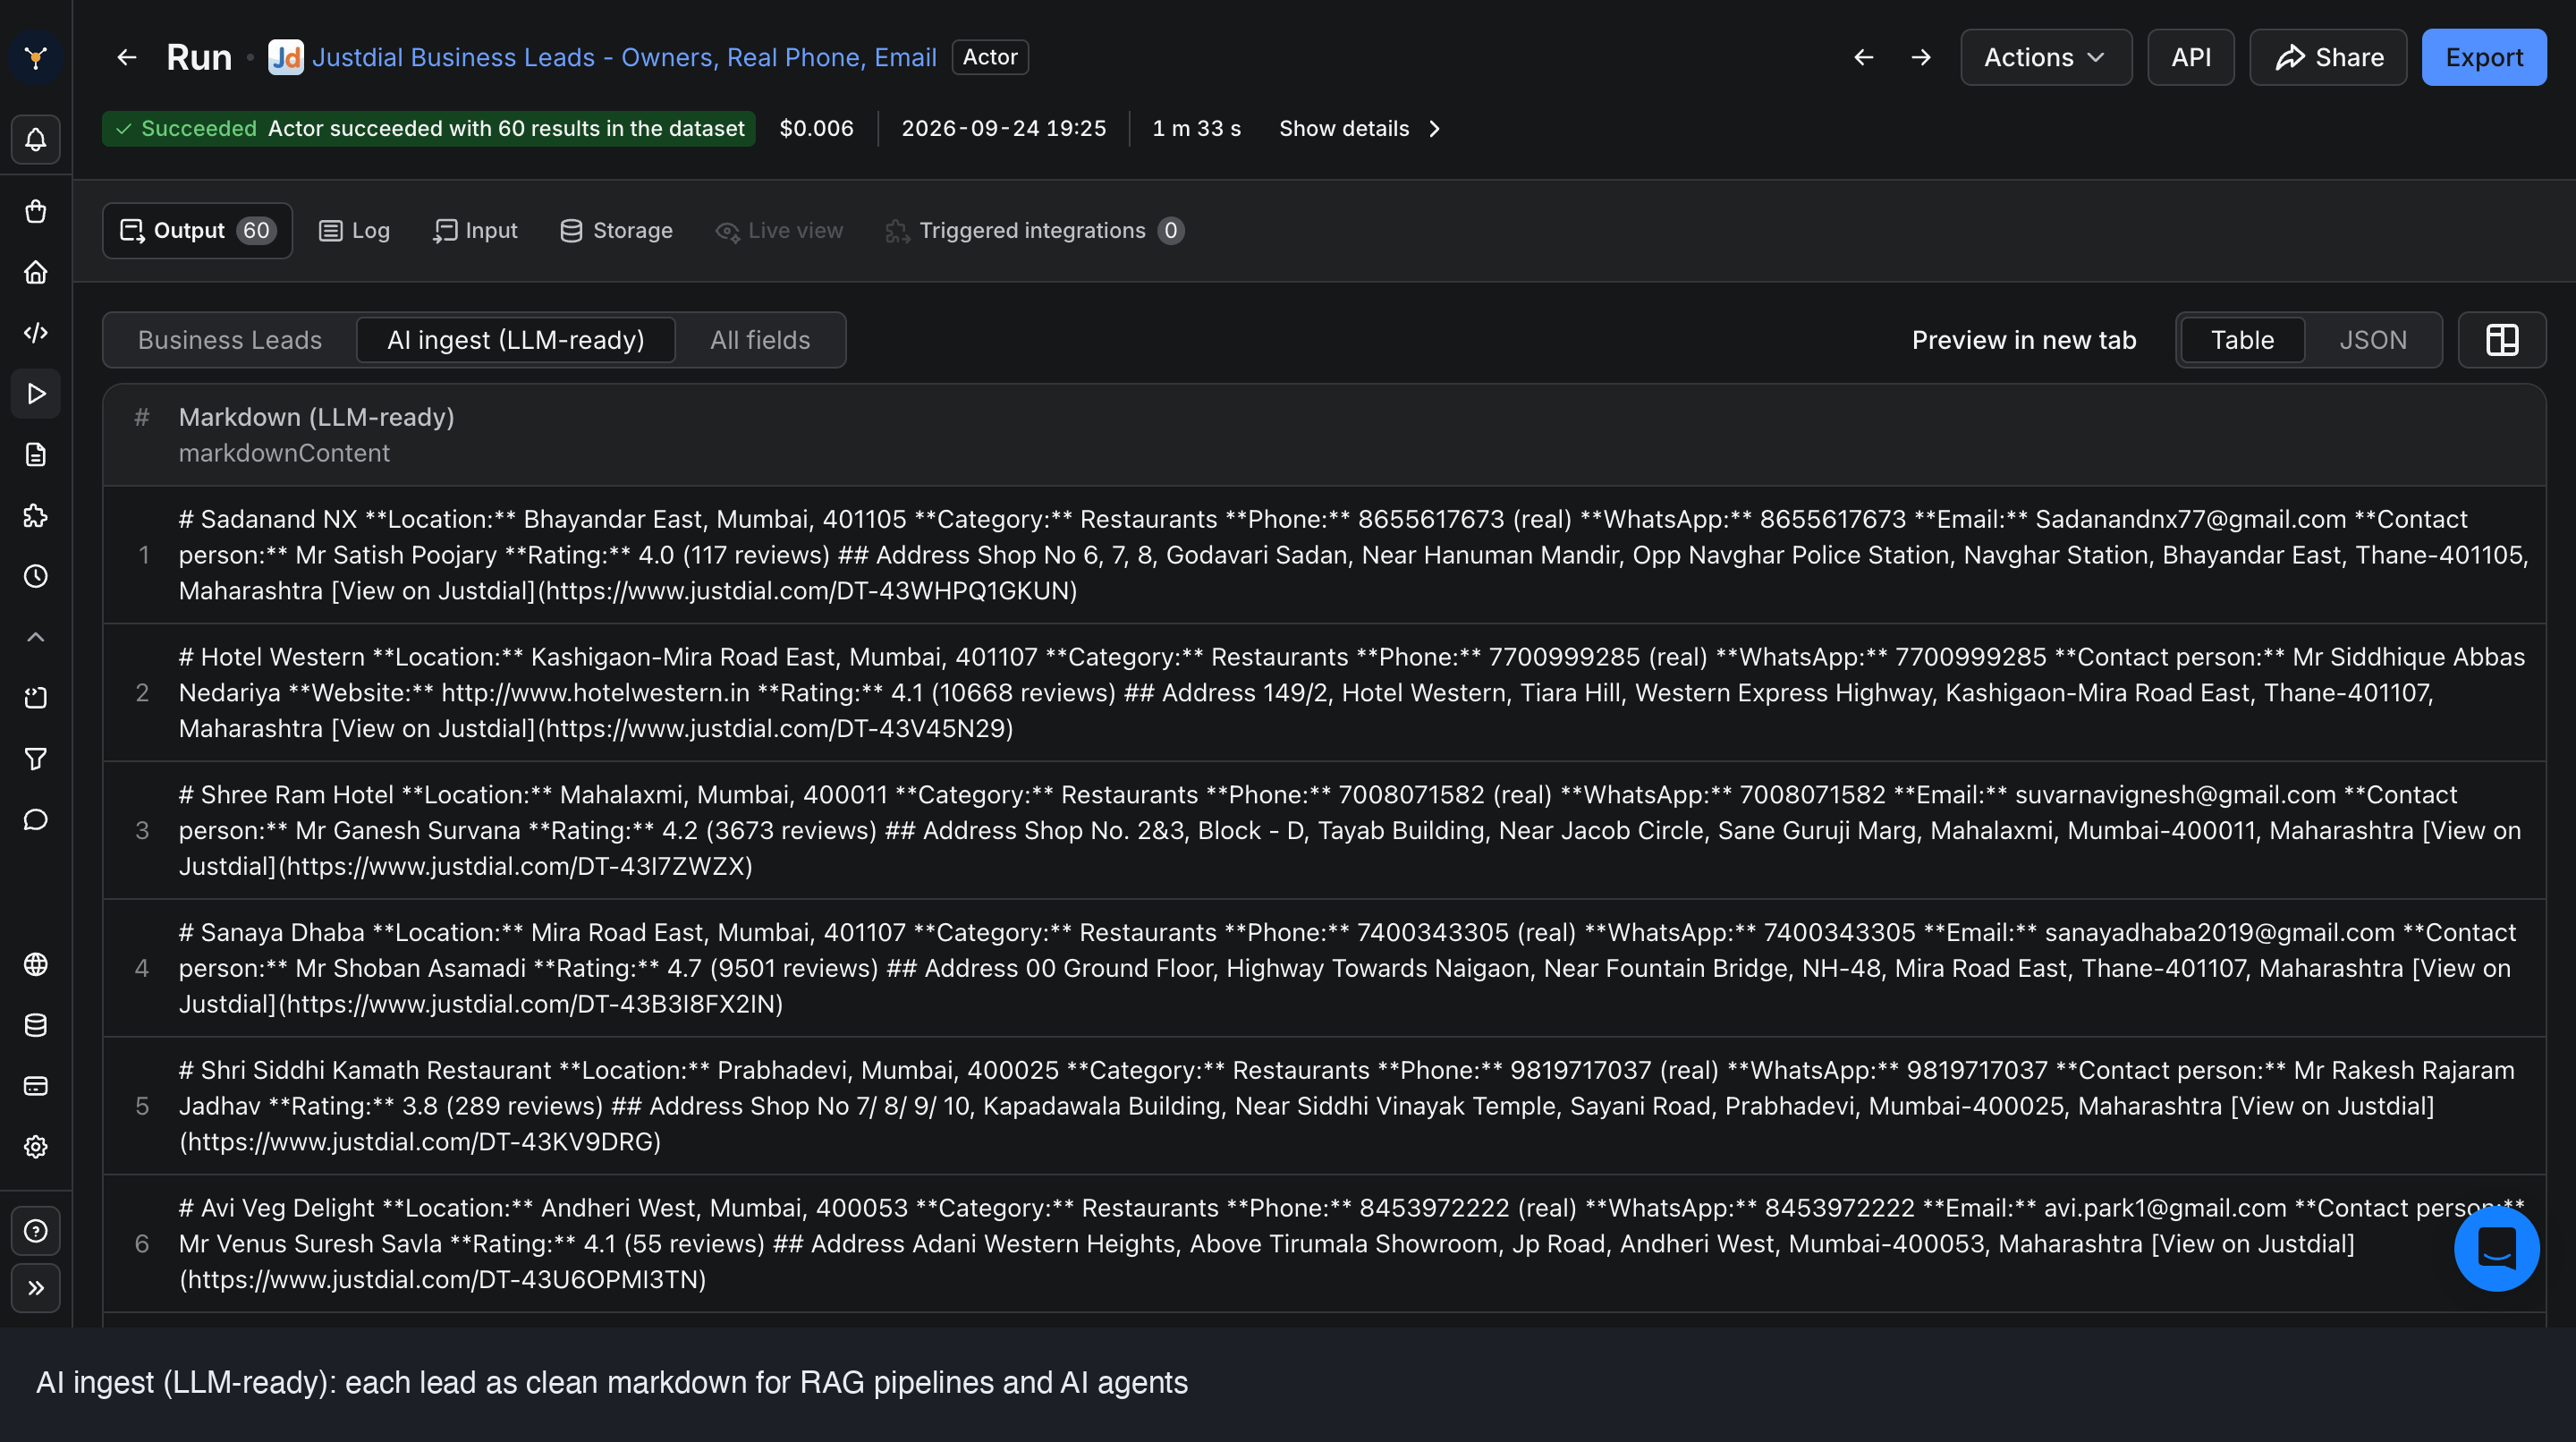
Task: Open the code brackets icon in the sidebar
Action: click(35, 332)
